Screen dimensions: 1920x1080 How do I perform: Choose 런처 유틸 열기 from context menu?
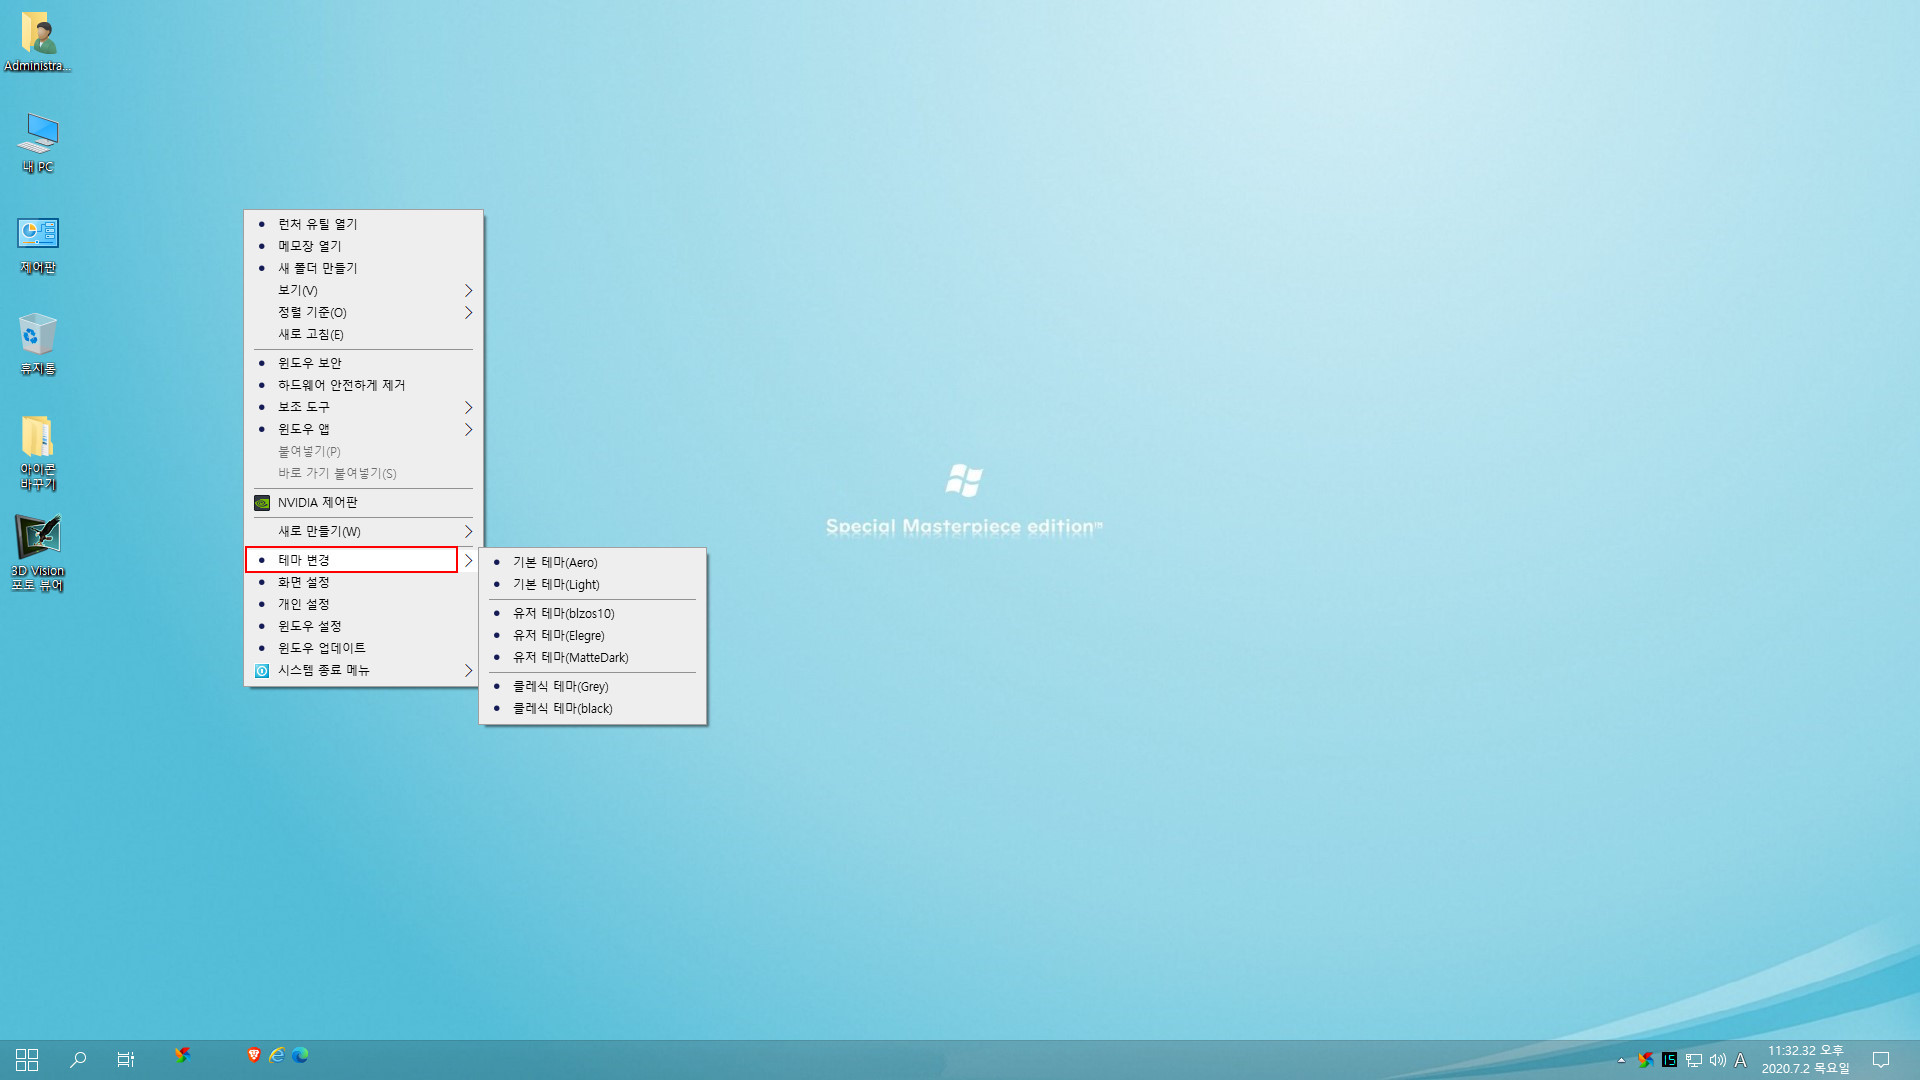click(364, 225)
